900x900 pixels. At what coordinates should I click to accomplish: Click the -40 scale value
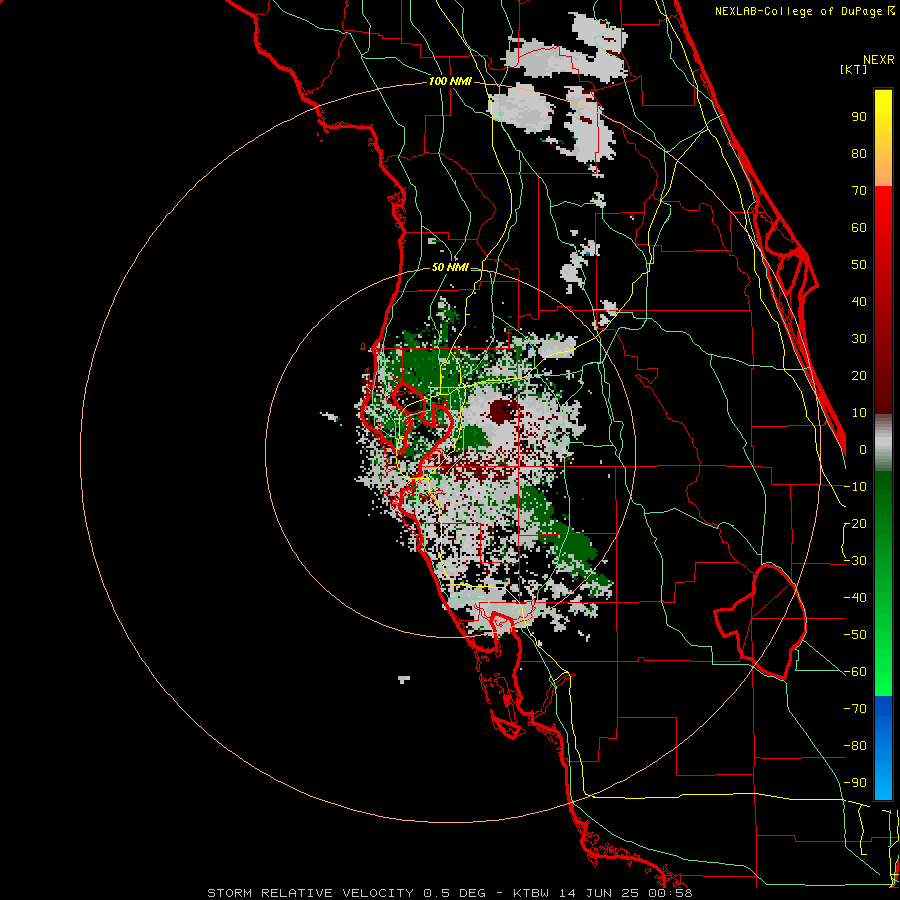[855, 598]
